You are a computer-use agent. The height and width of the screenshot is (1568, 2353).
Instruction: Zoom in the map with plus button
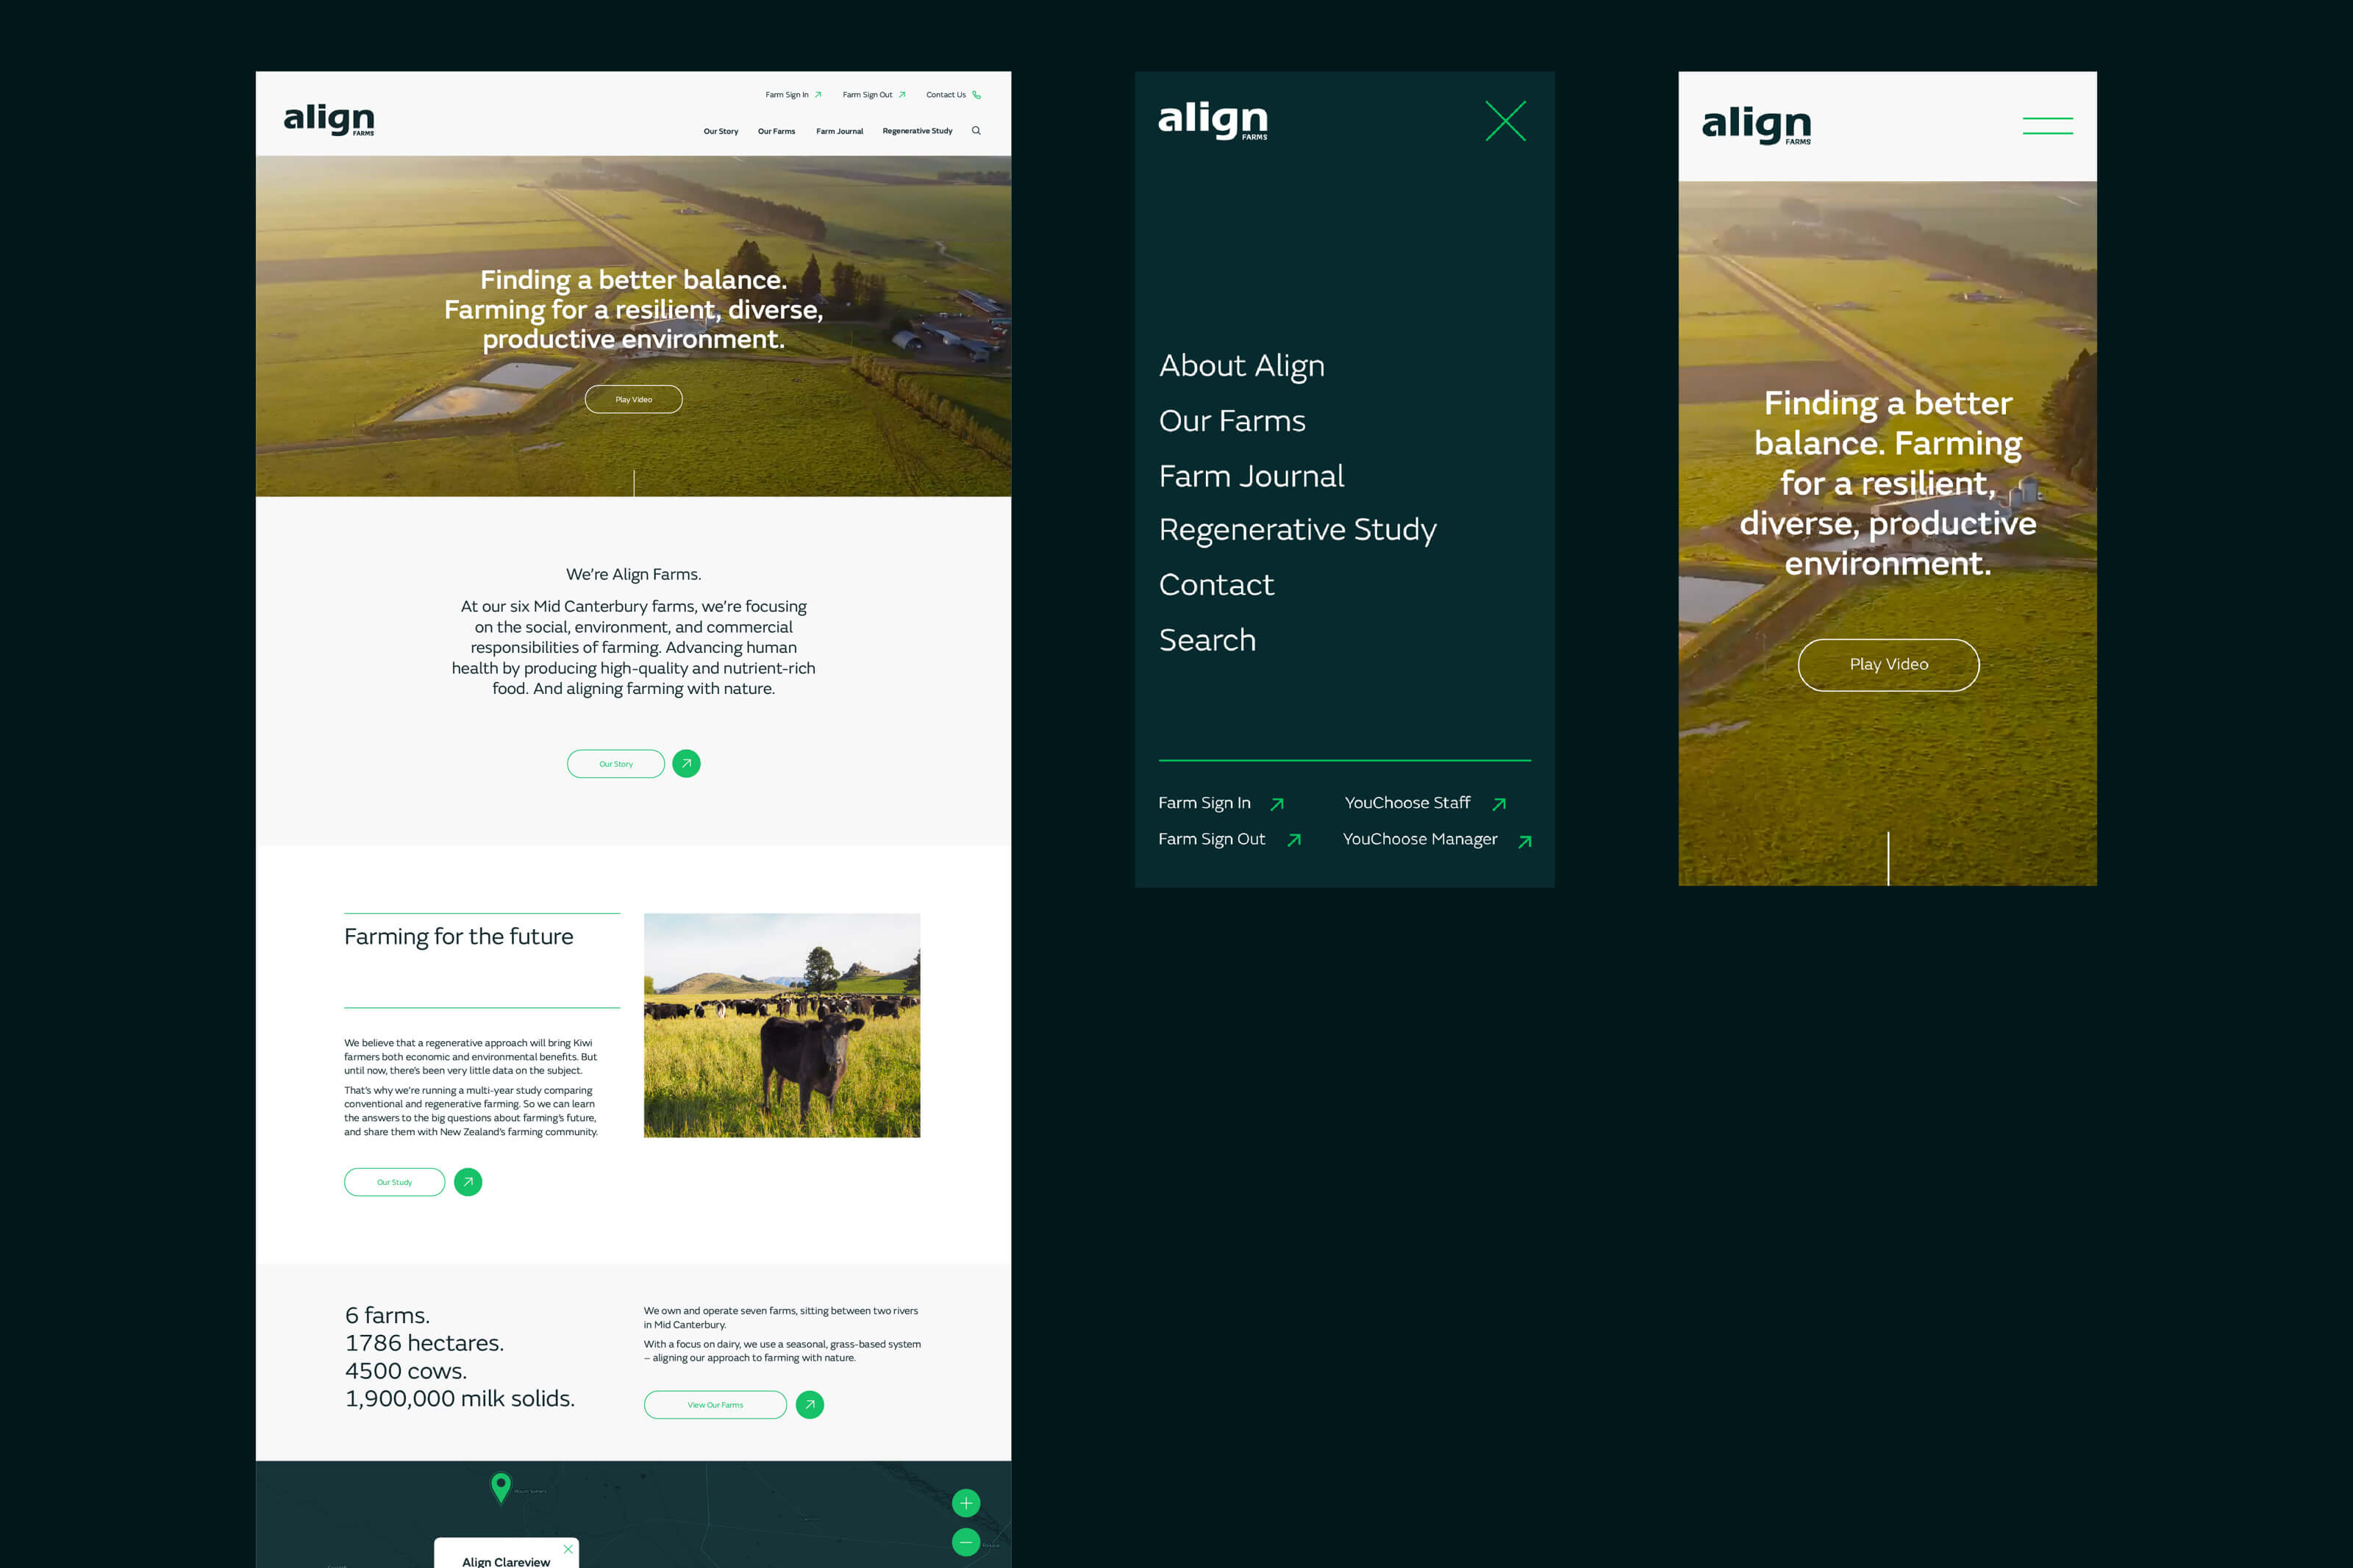[966, 1503]
